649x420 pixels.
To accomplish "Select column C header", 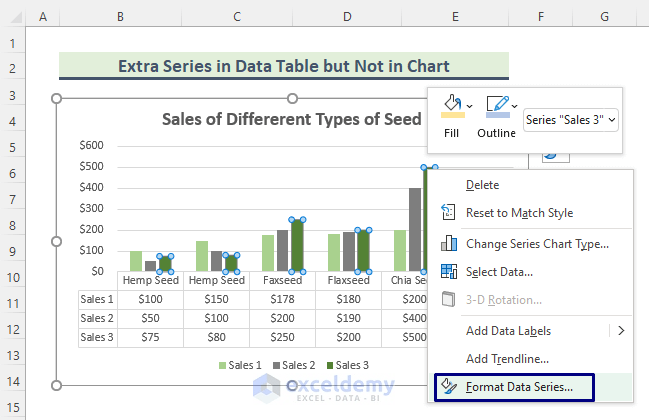I will point(237,17).
